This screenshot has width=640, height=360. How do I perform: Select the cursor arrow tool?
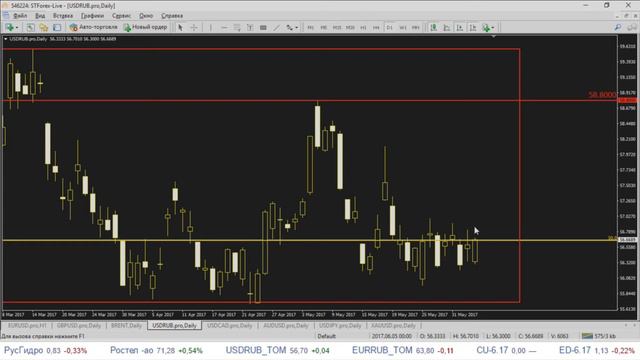tap(180, 27)
